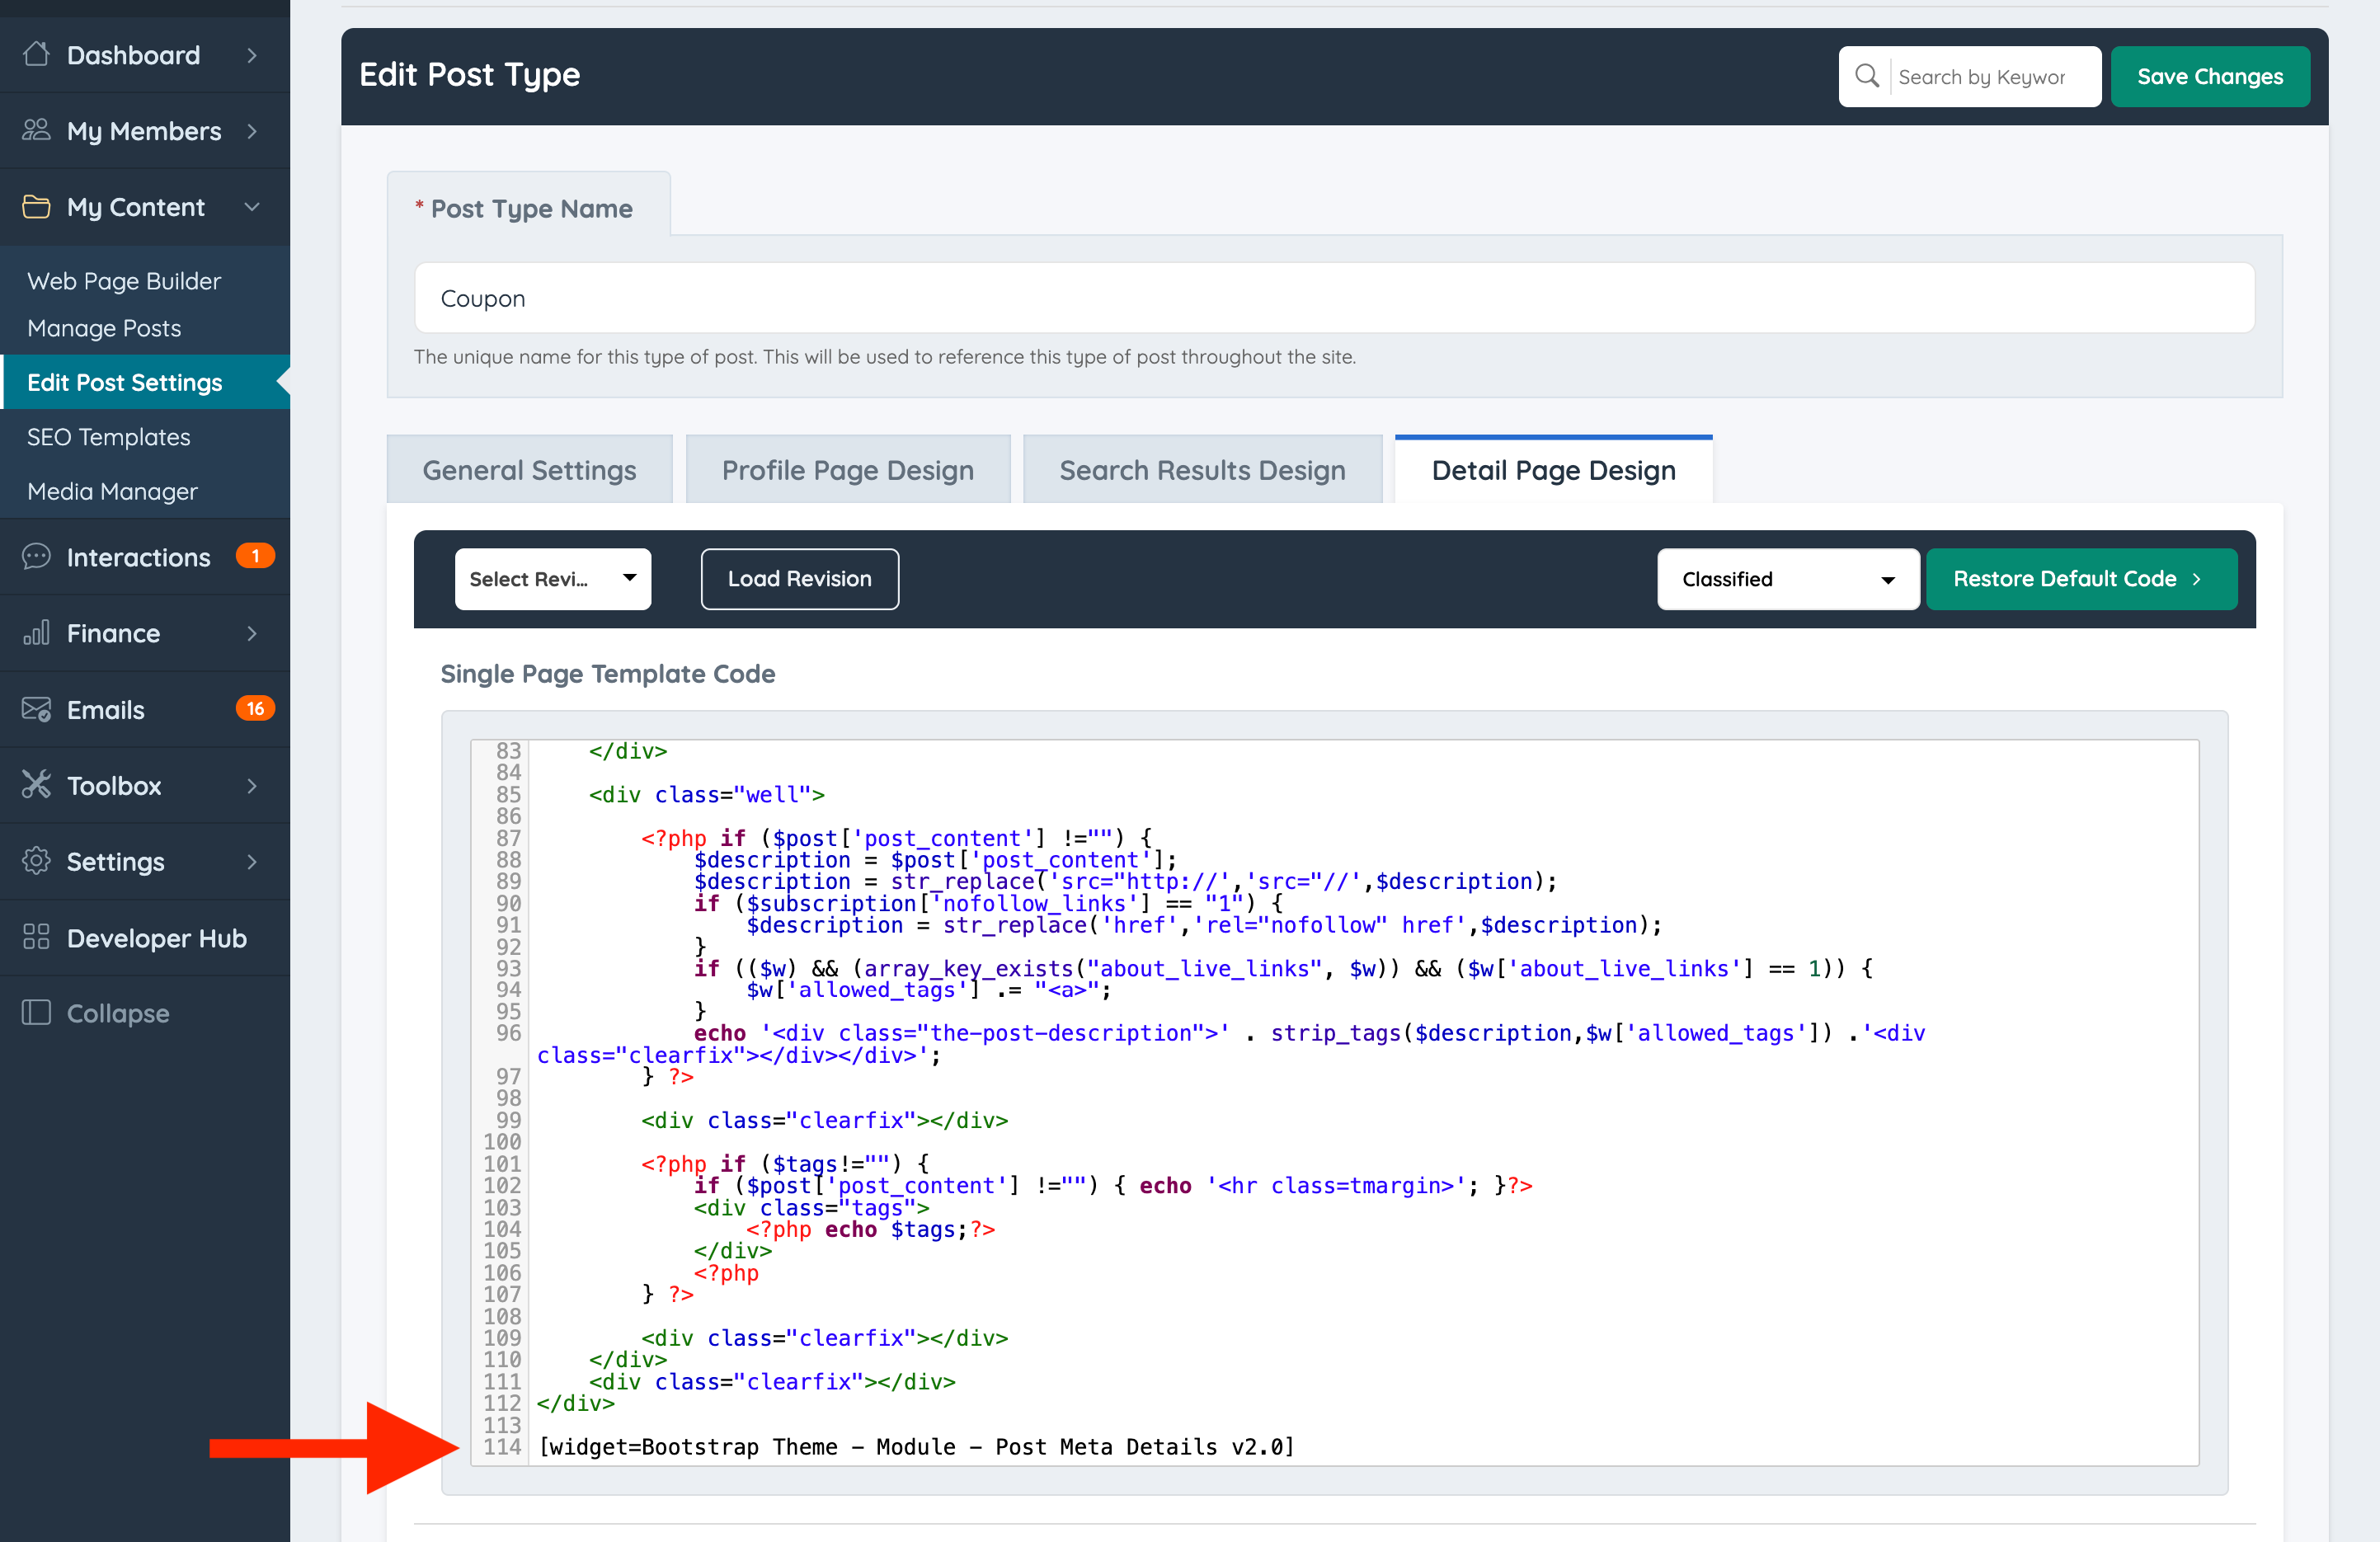Screen dimensions: 2380x1542
Task: Expand the My Members chevron
Action: [x=252, y=131]
